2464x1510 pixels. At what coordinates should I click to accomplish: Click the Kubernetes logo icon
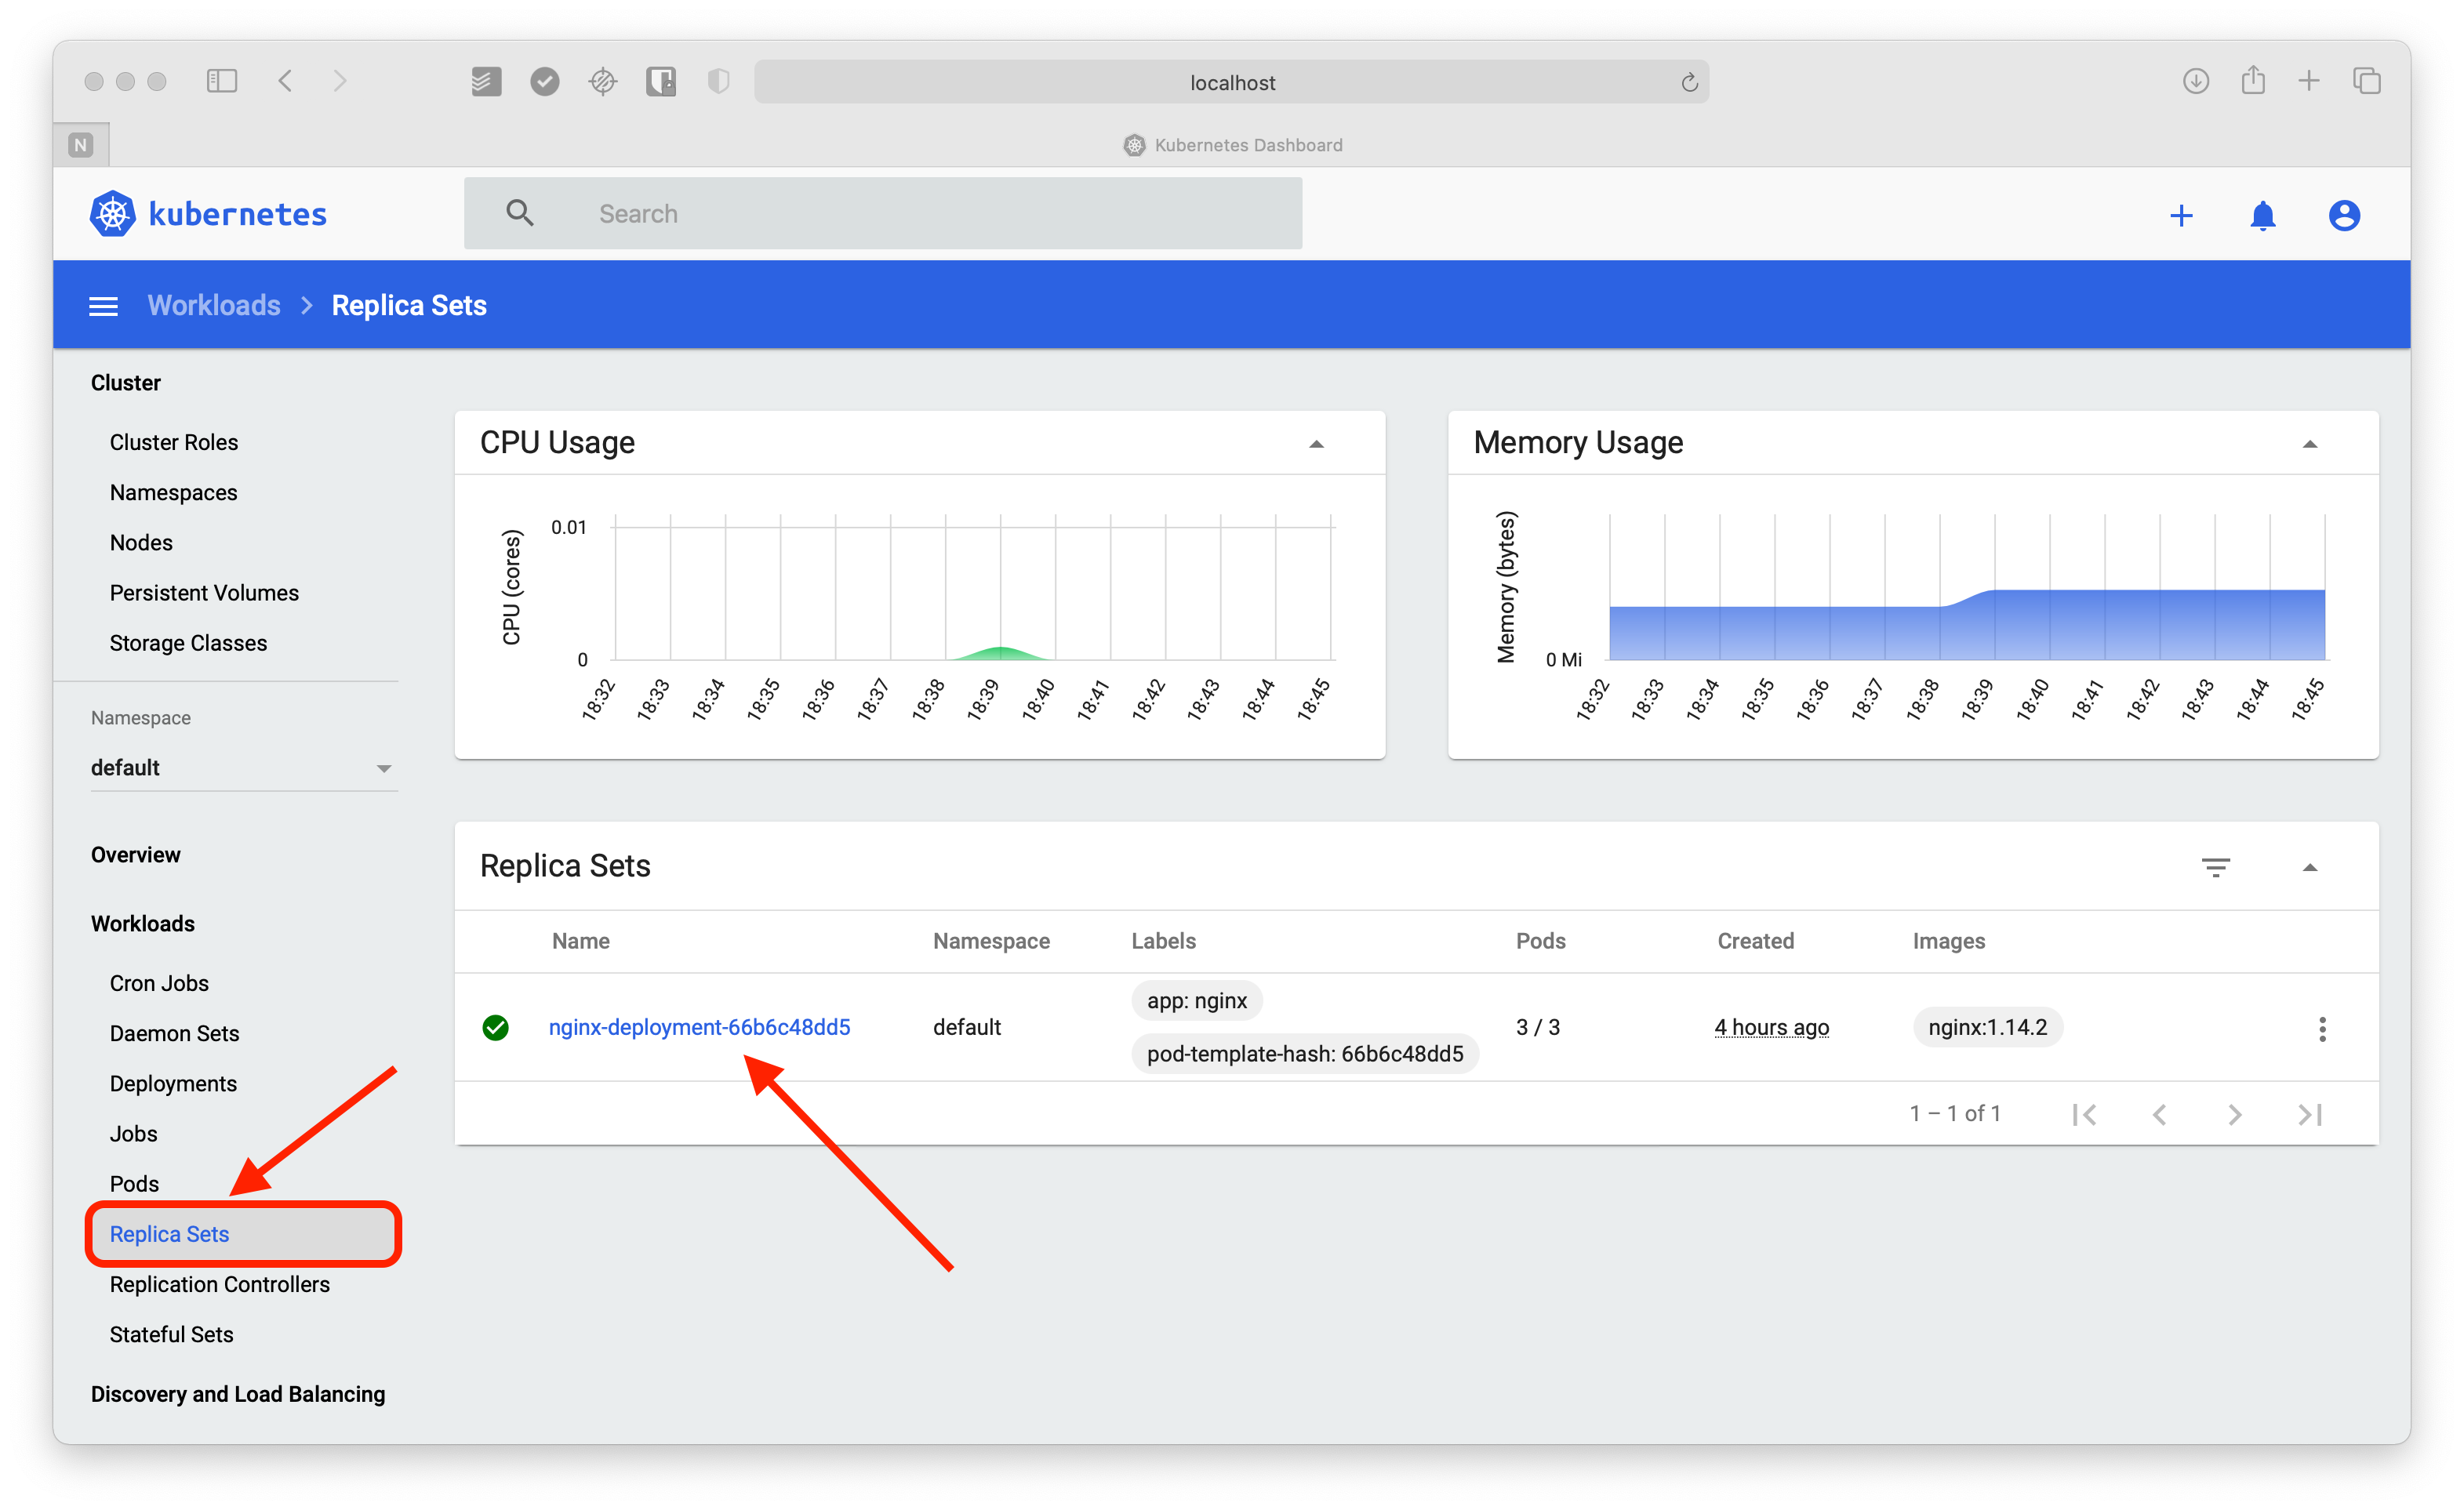tap(112, 213)
